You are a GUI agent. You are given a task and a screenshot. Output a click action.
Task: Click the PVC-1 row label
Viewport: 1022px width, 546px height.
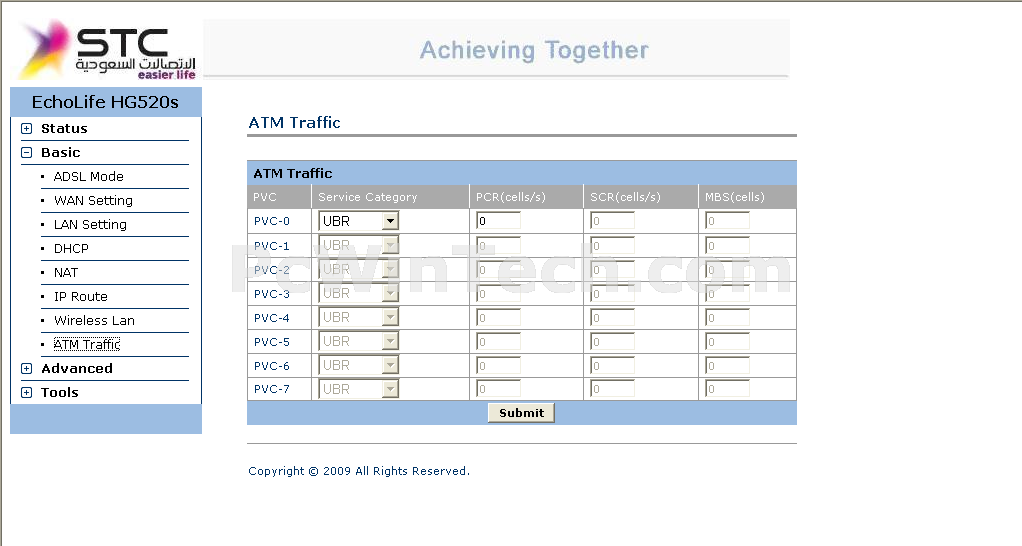pos(272,246)
